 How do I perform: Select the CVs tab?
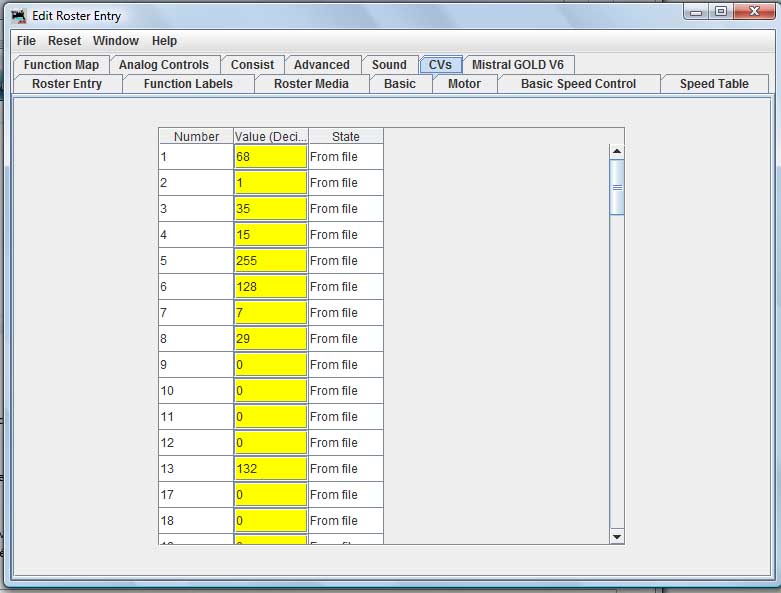440,65
